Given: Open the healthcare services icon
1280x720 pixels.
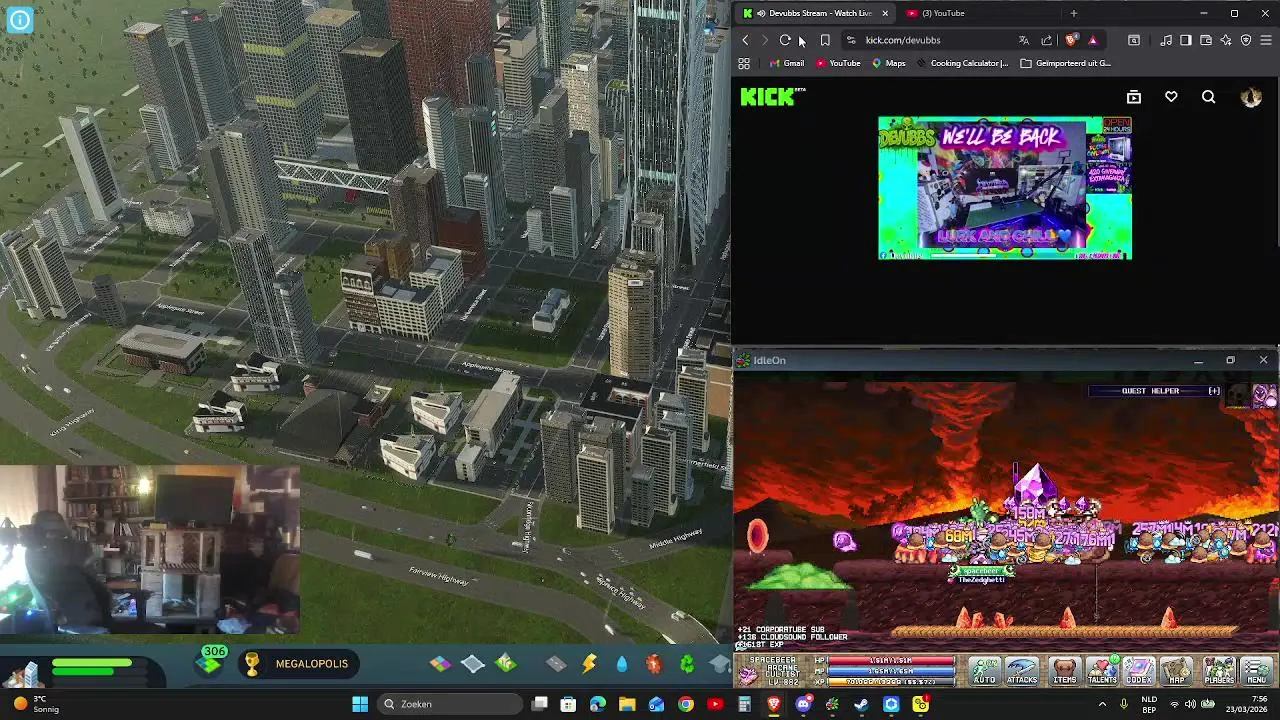Looking at the screenshot, I should 654,664.
